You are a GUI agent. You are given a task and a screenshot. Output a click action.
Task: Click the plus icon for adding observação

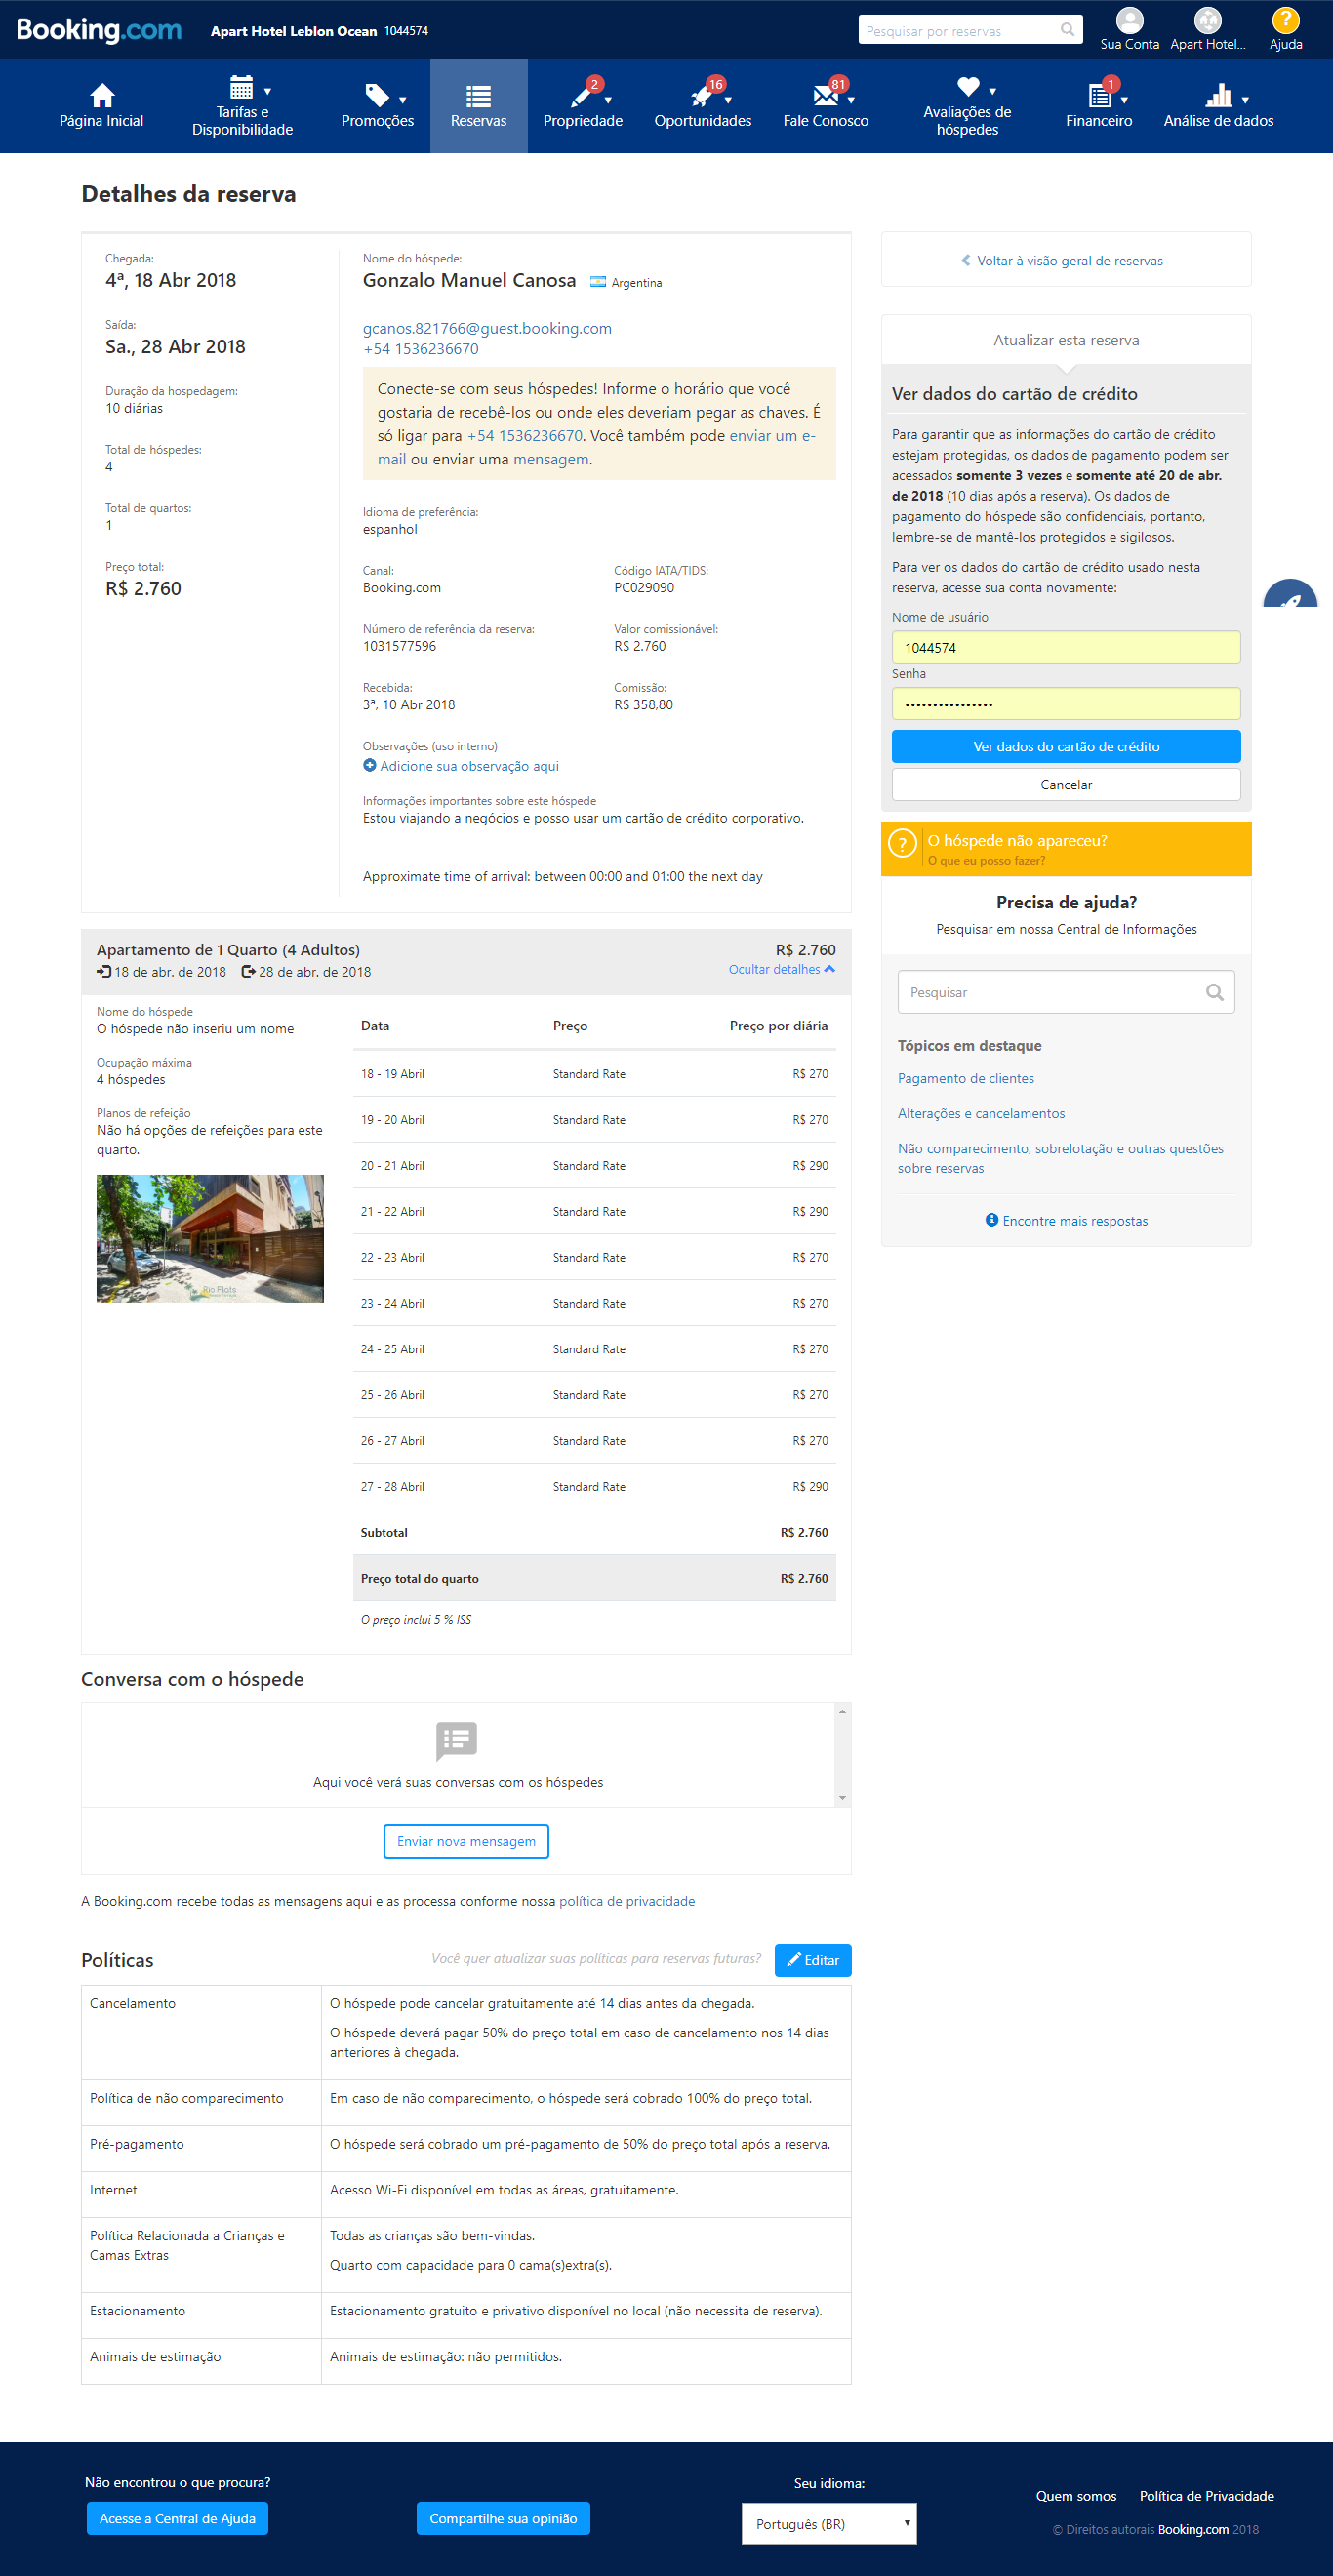pos(369,766)
